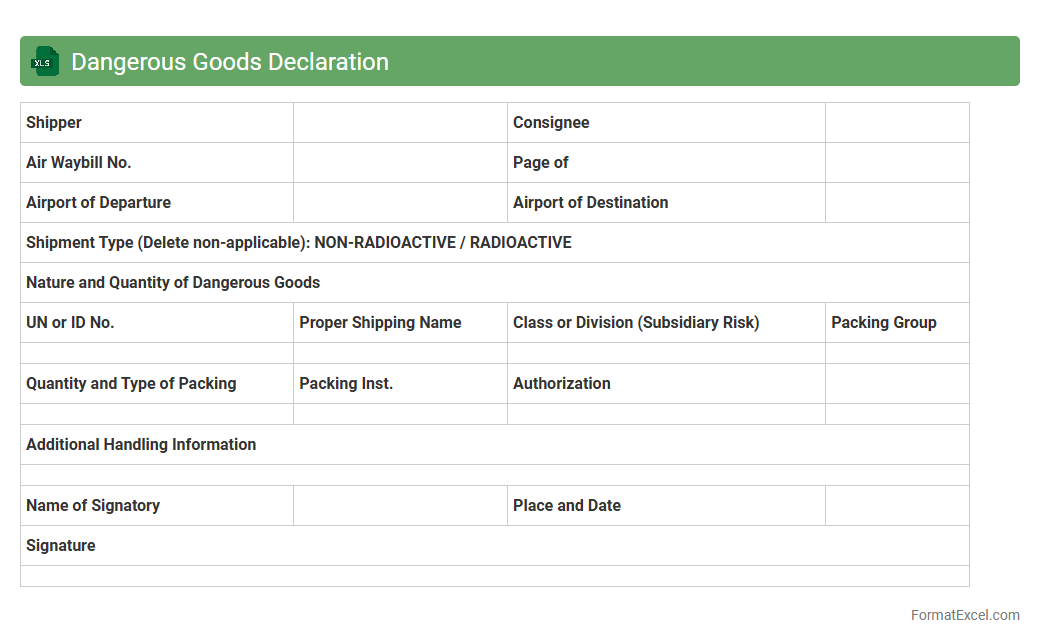Viewport: 1040px width, 644px height.
Task: Click the empty cell under Packing Inst.
Action: (400, 414)
